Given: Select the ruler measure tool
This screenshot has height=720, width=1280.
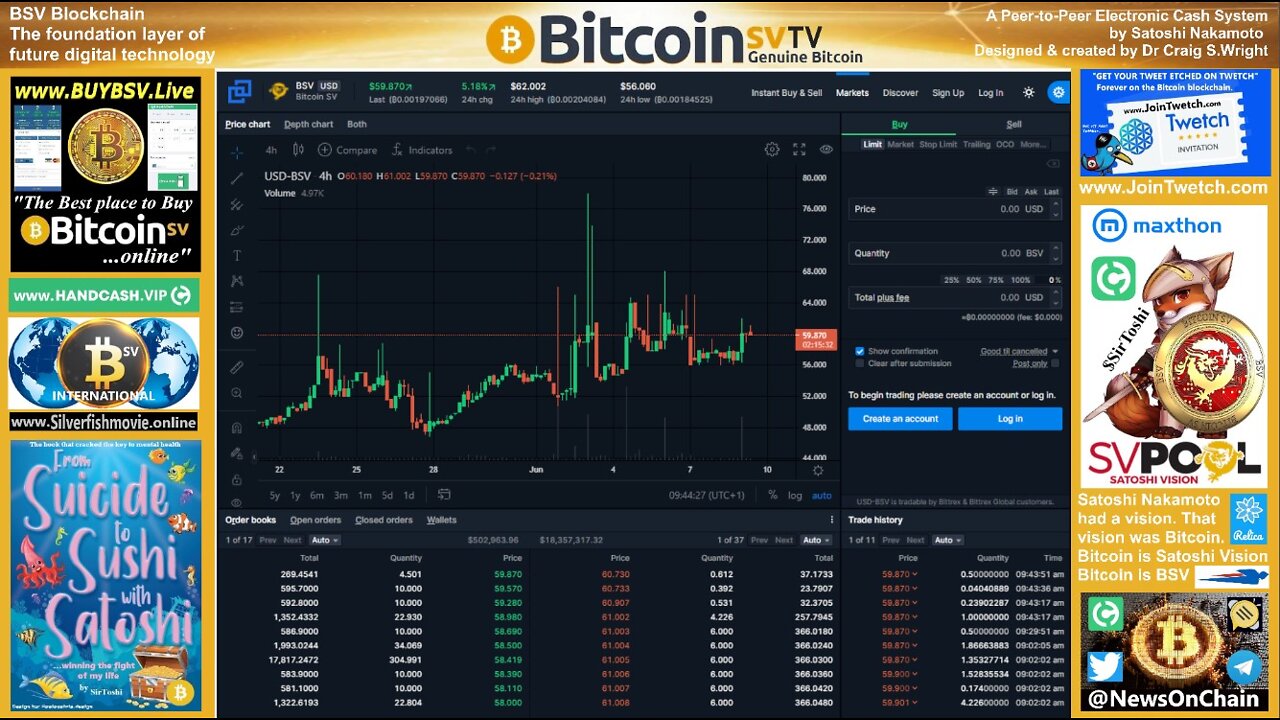Looking at the screenshot, I should [237, 367].
